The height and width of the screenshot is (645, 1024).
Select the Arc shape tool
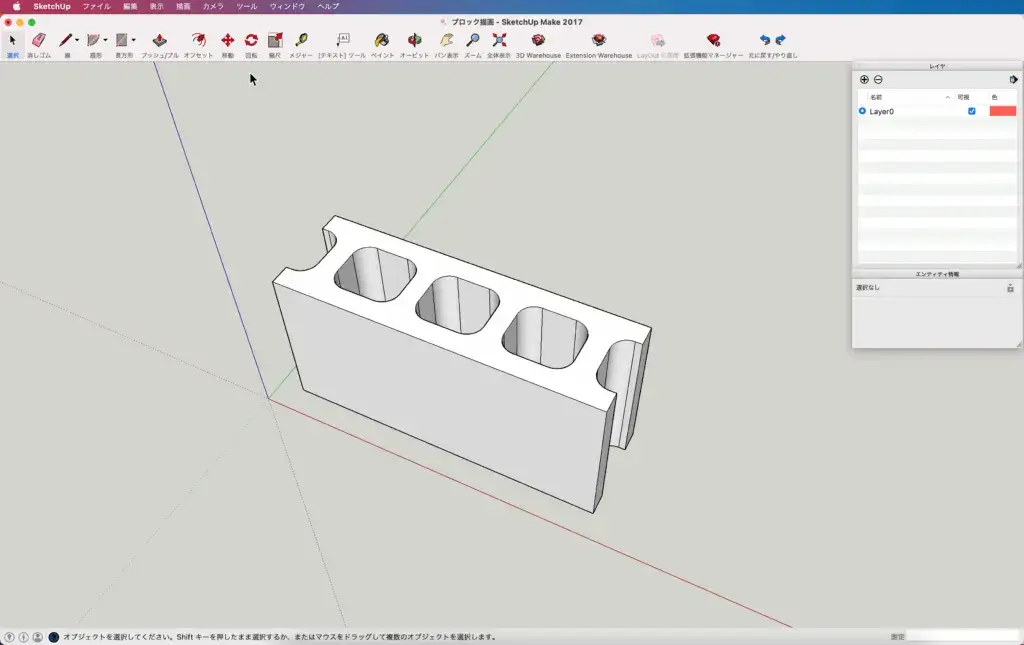pos(93,40)
